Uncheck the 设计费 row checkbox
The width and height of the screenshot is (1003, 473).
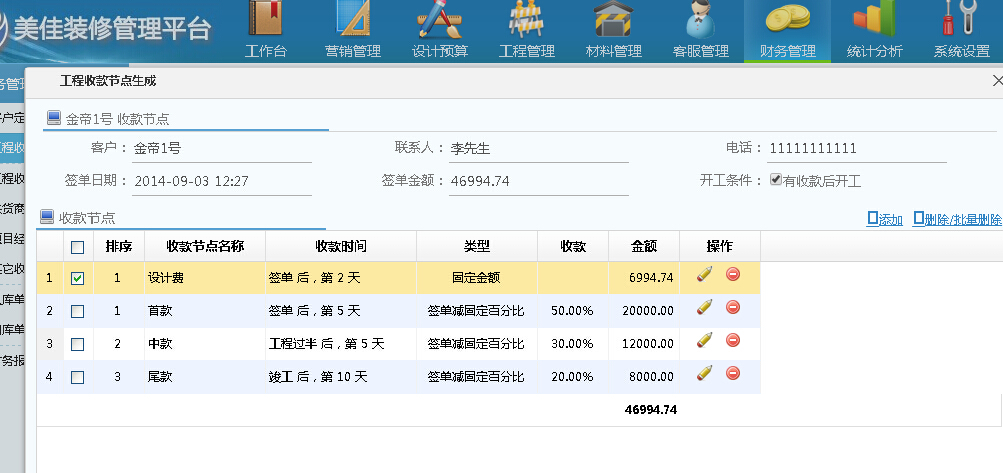click(78, 279)
